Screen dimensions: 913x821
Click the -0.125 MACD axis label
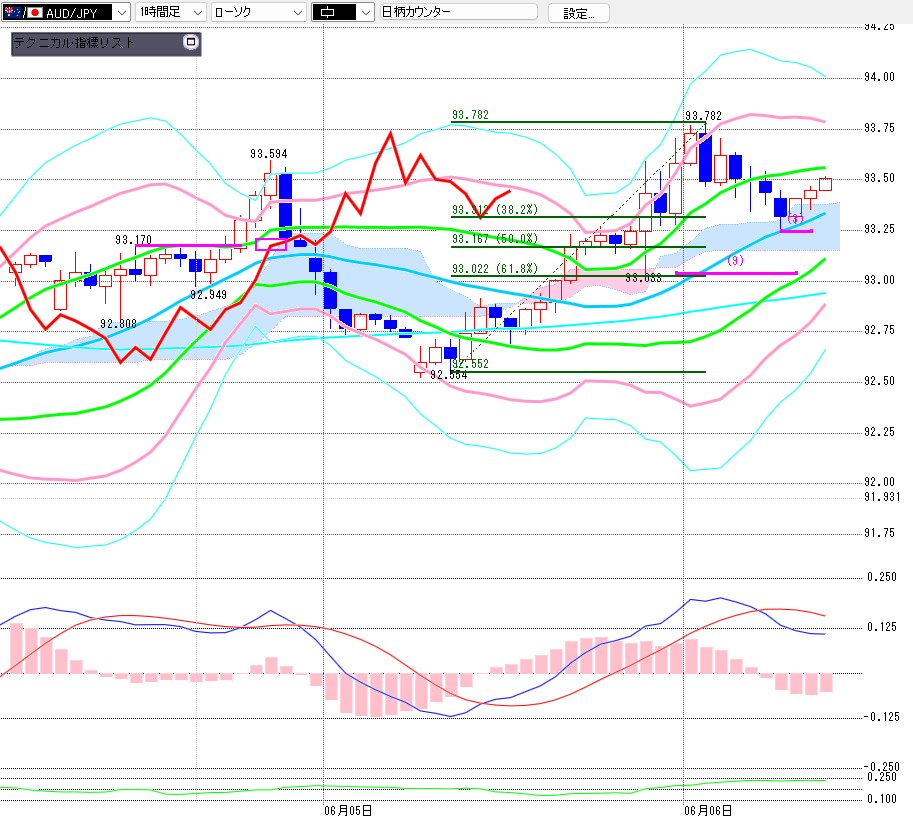coord(882,717)
